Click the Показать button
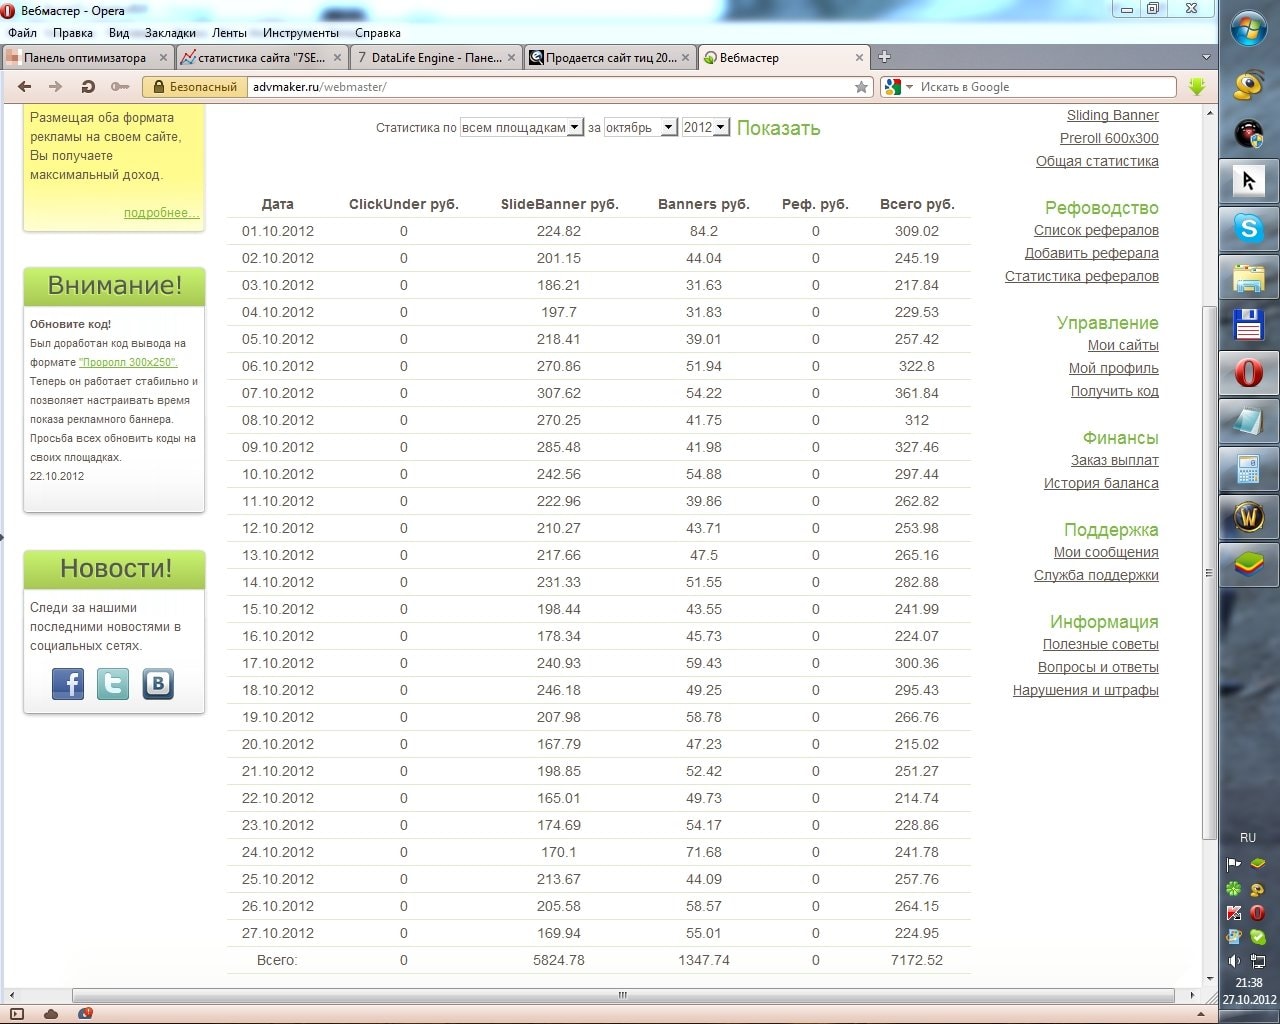The image size is (1280, 1024). (778, 128)
